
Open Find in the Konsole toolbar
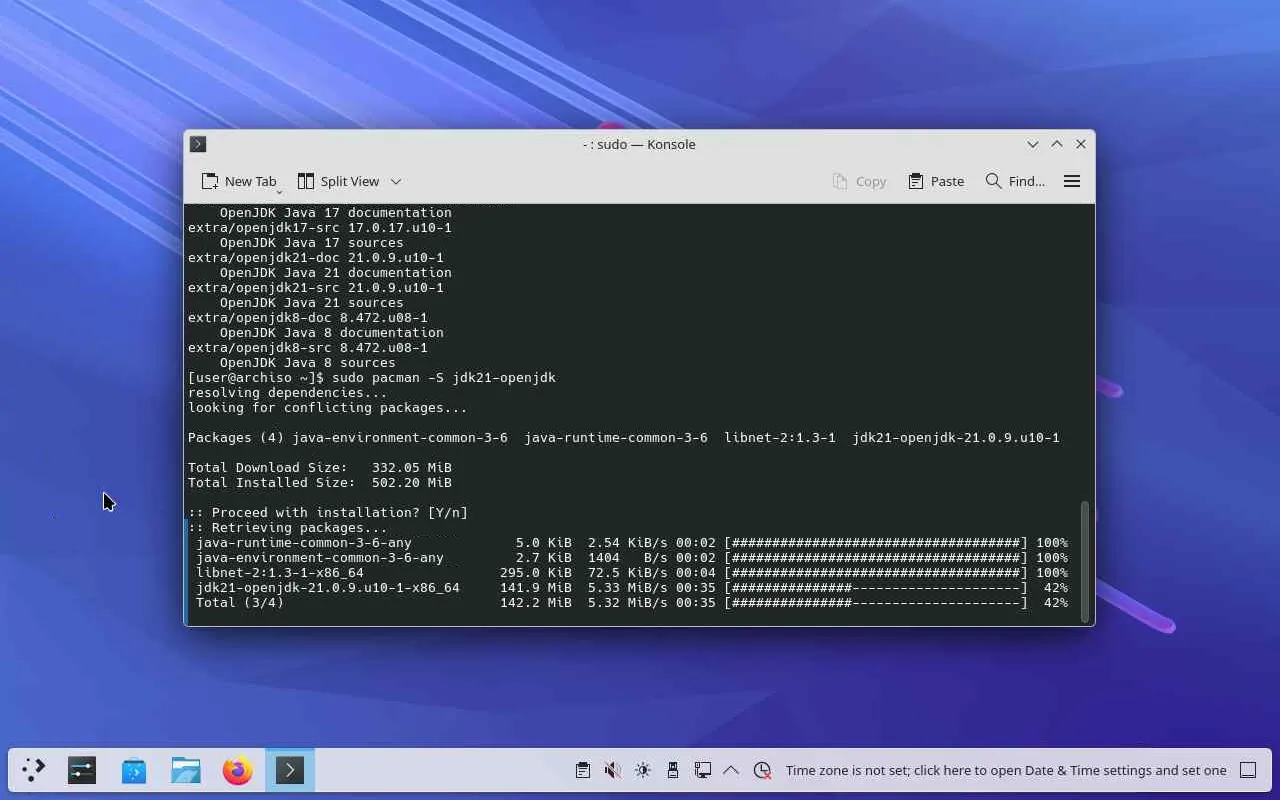click(1015, 181)
